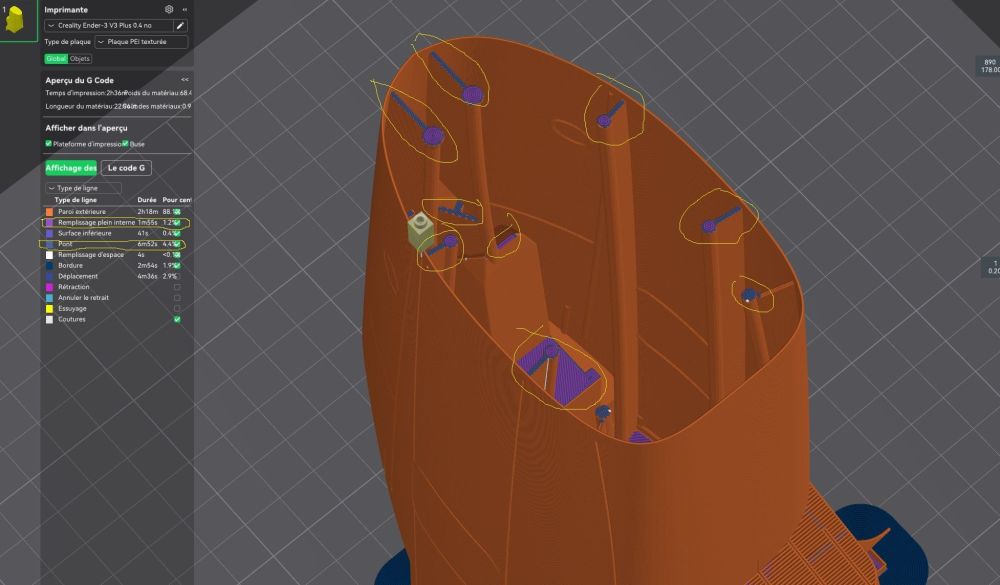Click the Coutures label
1000x585 pixels.
71,320
